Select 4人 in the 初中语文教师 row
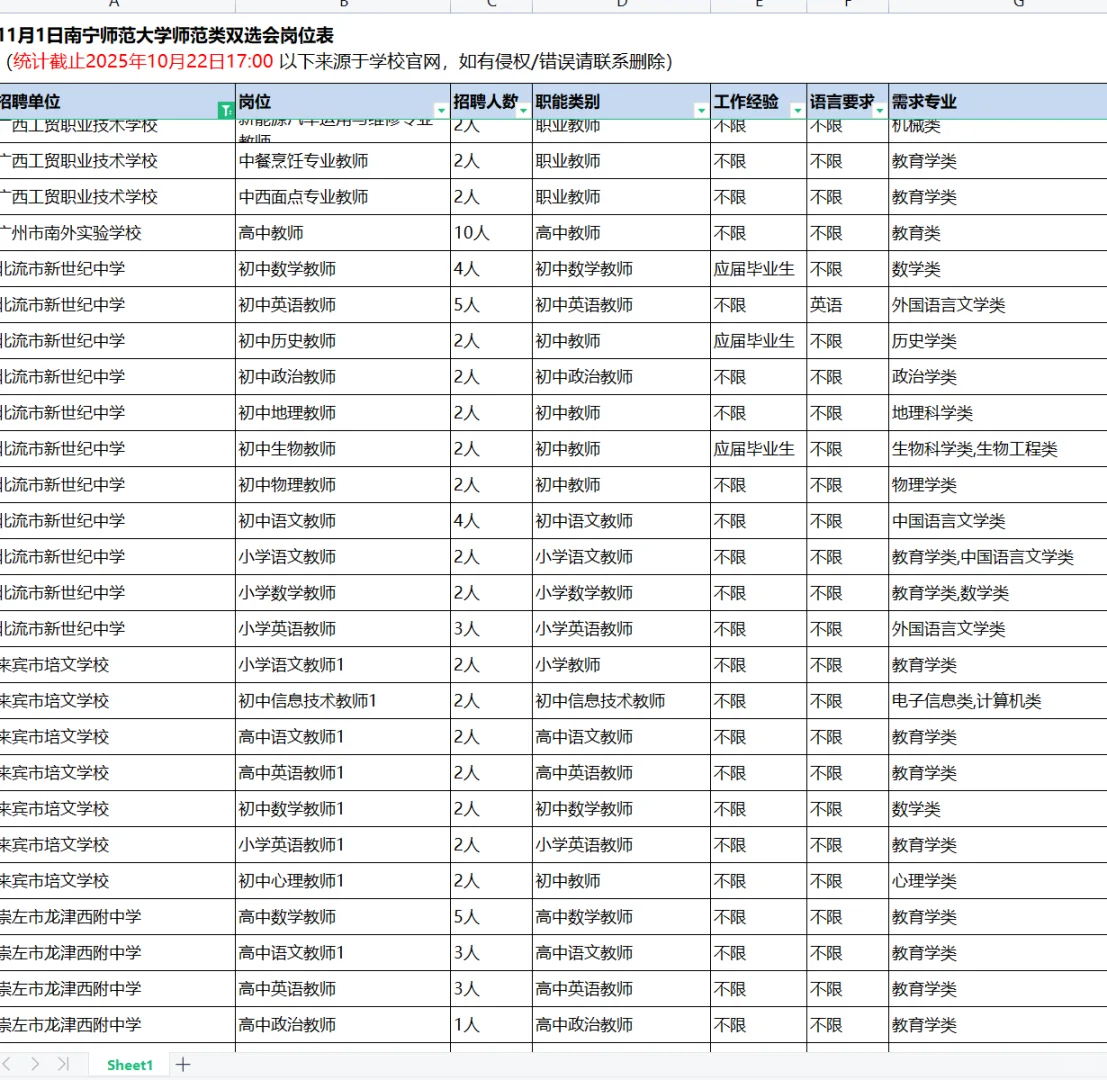 pos(491,521)
